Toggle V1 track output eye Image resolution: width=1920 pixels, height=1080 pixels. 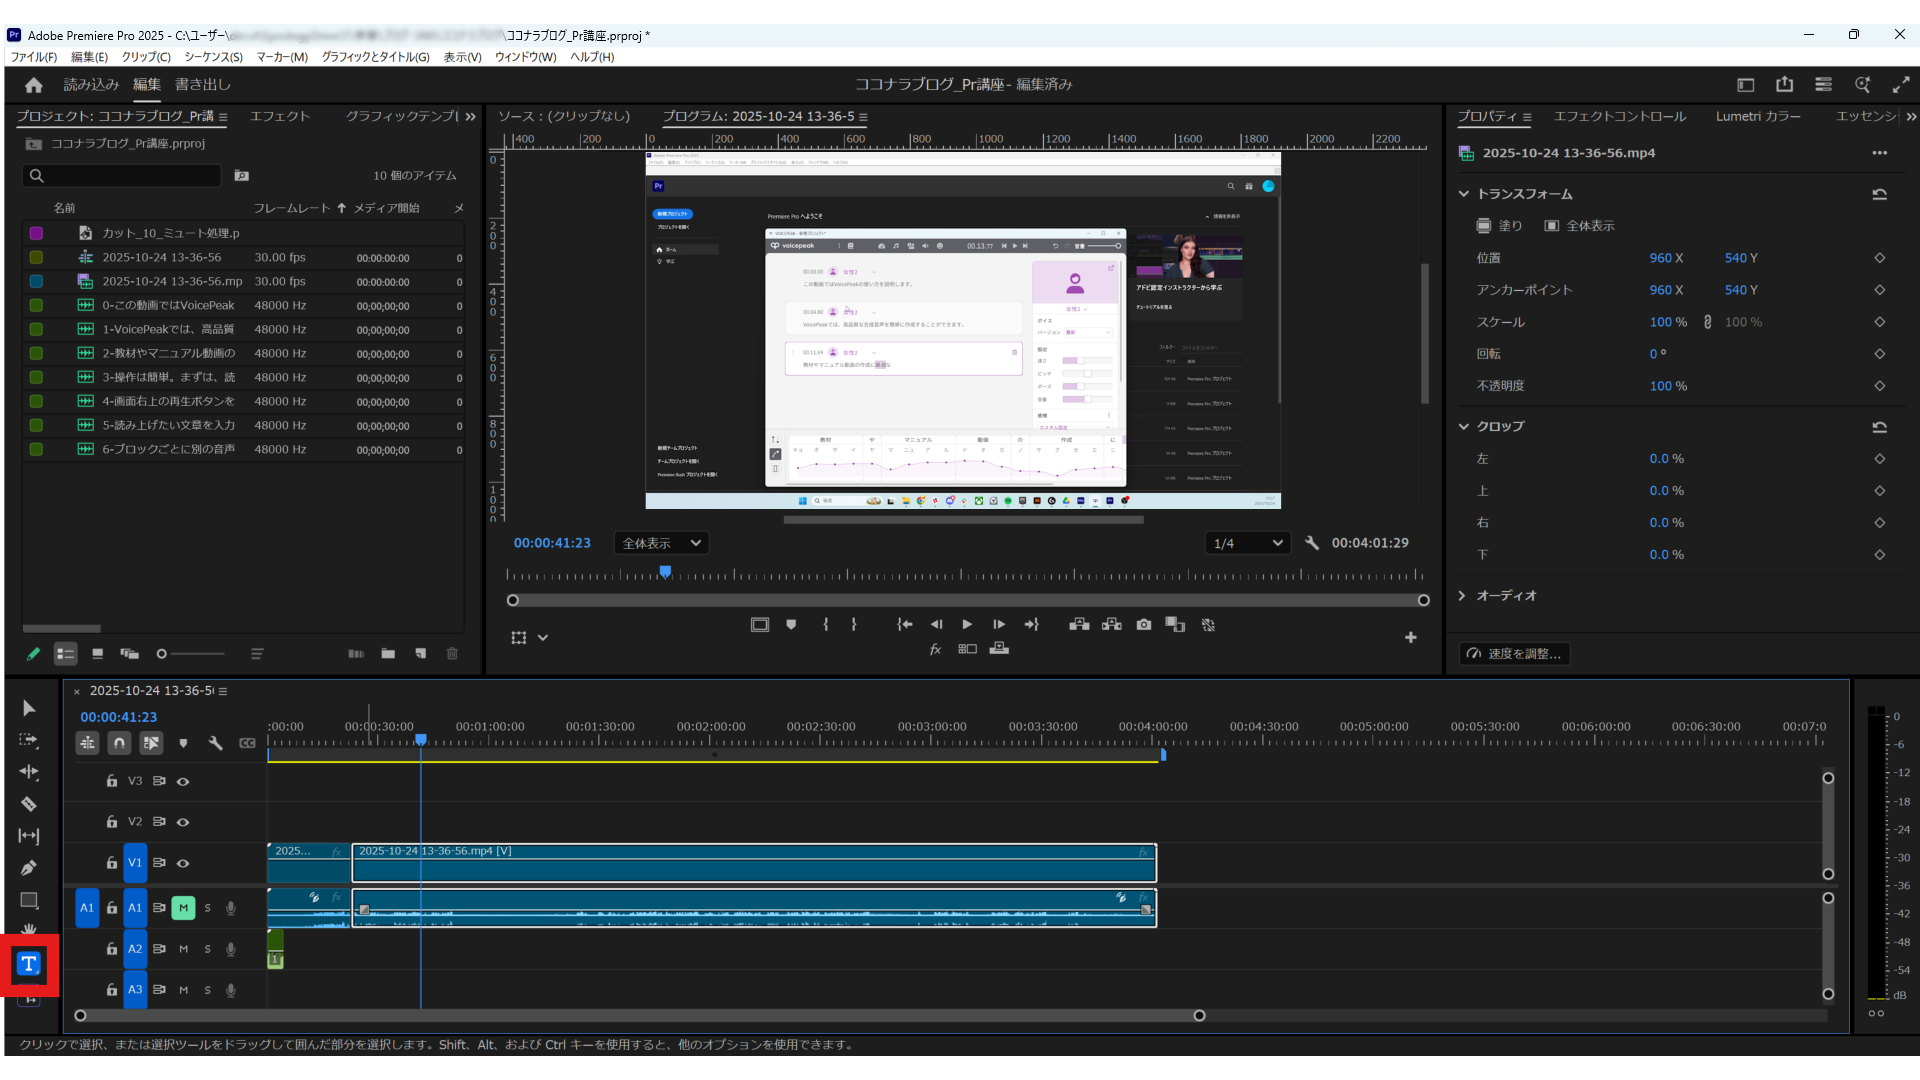point(183,863)
